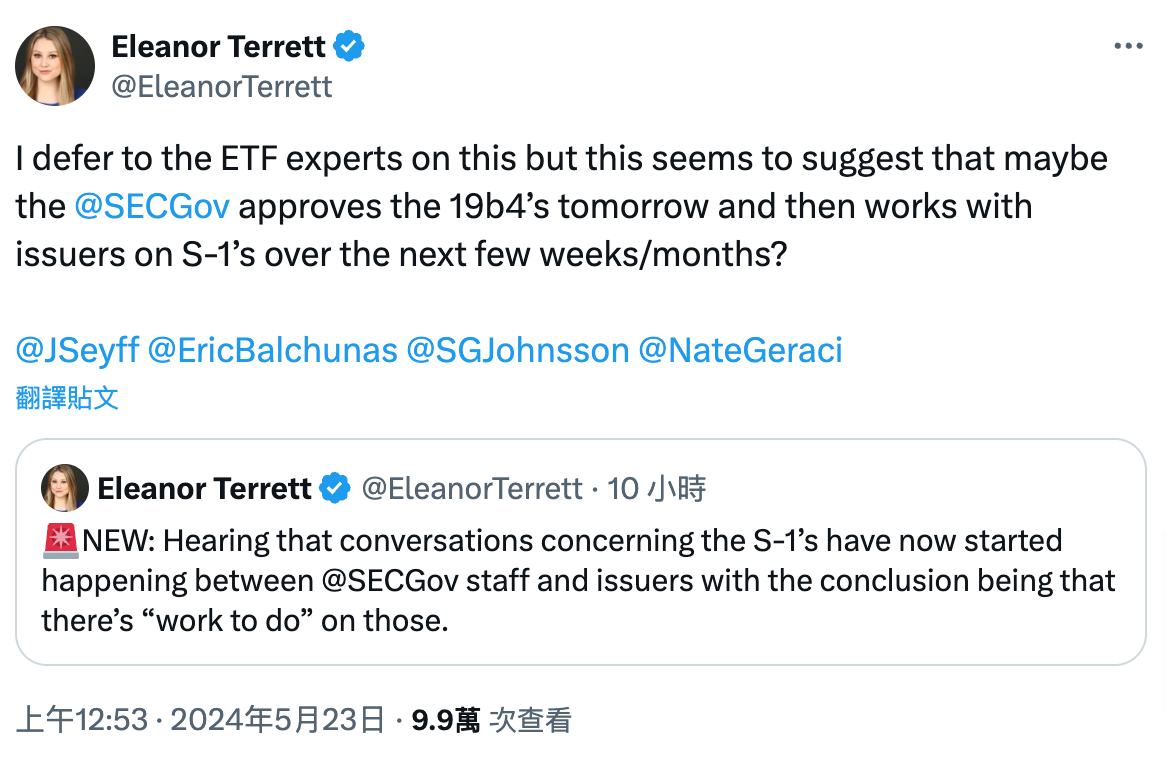
Task: Click the blue verified badge beside the main author name
Action: point(349,46)
